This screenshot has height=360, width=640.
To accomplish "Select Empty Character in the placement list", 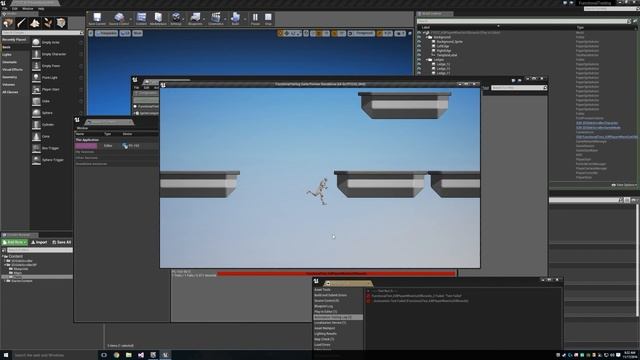I will coord(58,54).
